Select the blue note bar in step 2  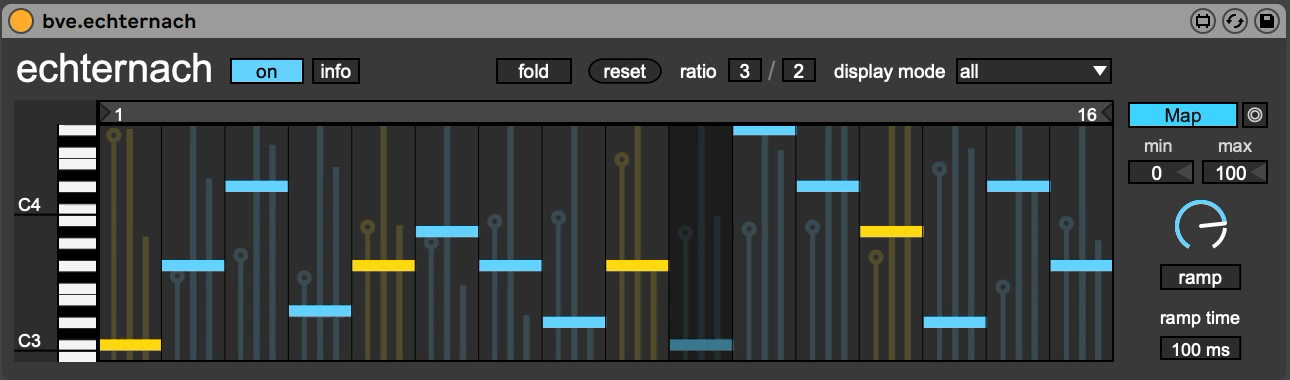193,265
